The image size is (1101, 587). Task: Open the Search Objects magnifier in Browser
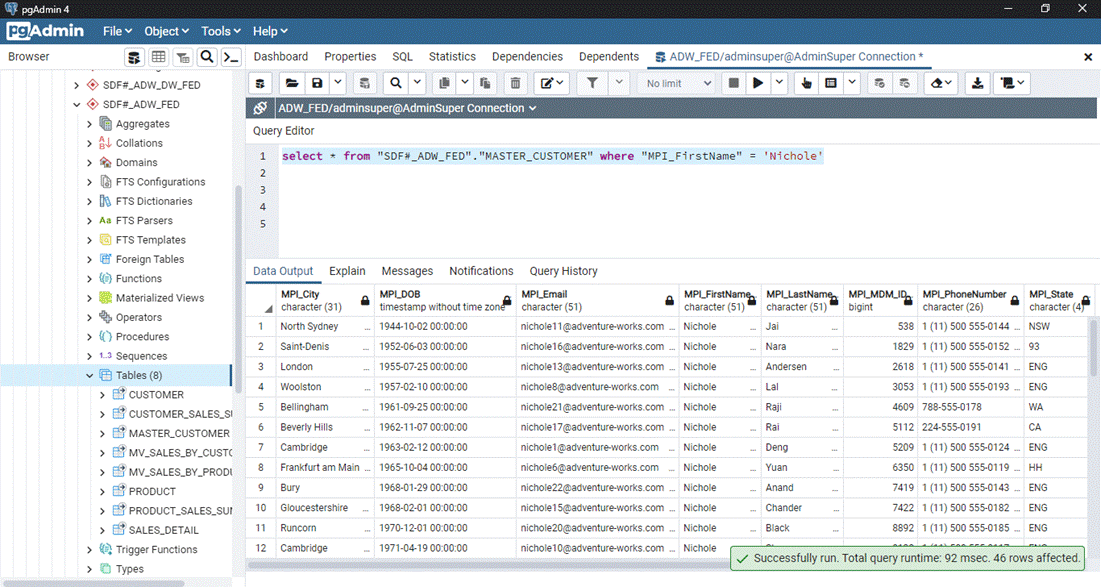point(207,57)
